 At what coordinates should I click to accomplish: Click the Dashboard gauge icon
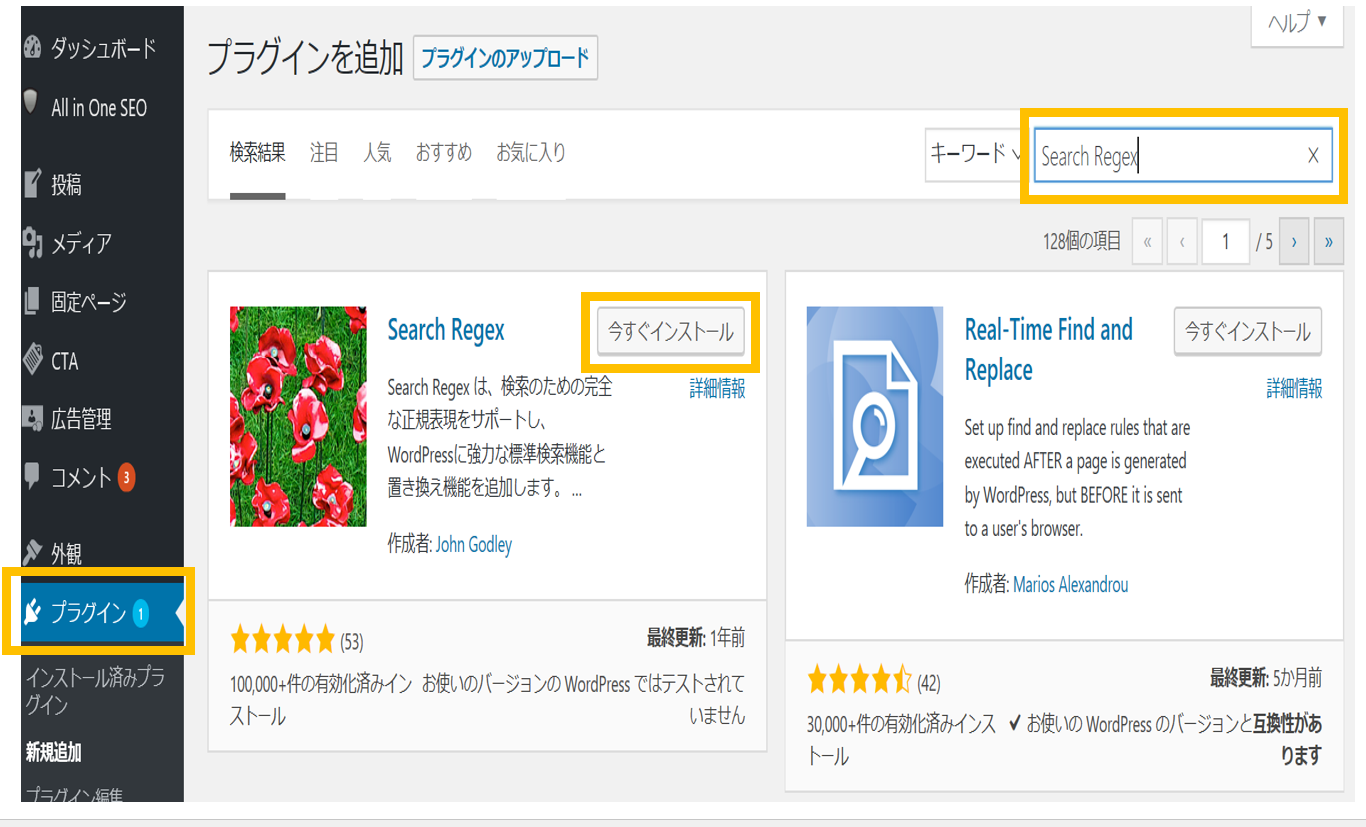click(32, 48)
